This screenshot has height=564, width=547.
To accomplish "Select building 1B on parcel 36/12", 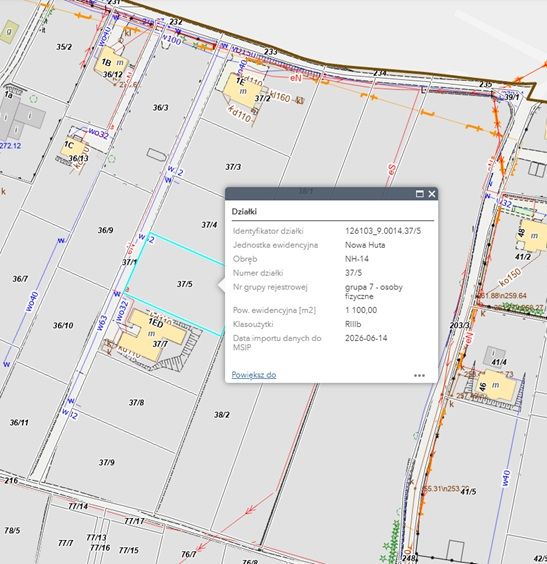I will tap(111, 65).
